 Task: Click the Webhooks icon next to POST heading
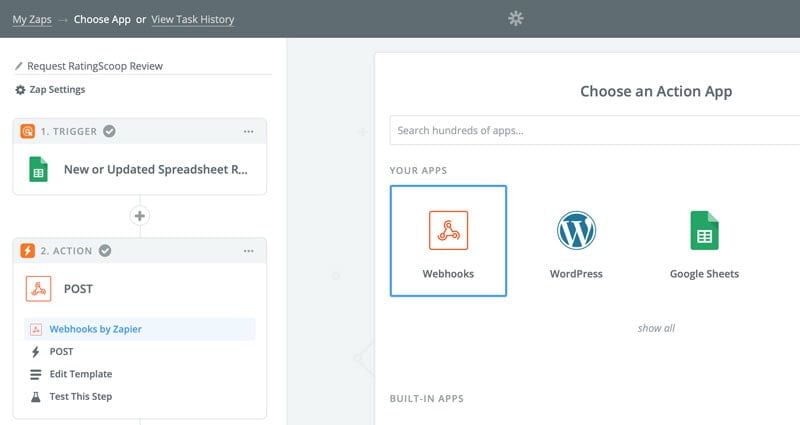[38, 289]
